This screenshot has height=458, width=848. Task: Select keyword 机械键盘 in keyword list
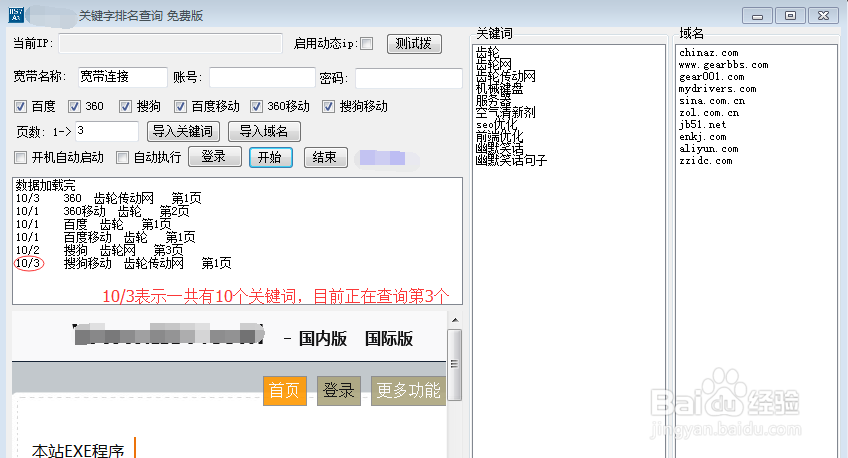(x=500, y=88)
